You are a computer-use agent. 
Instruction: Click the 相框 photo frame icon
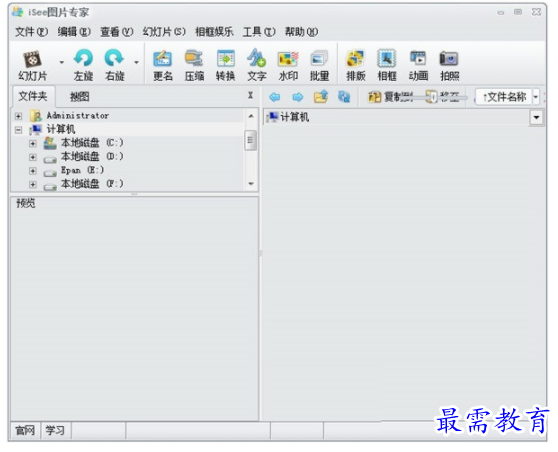tap(387, 65)
